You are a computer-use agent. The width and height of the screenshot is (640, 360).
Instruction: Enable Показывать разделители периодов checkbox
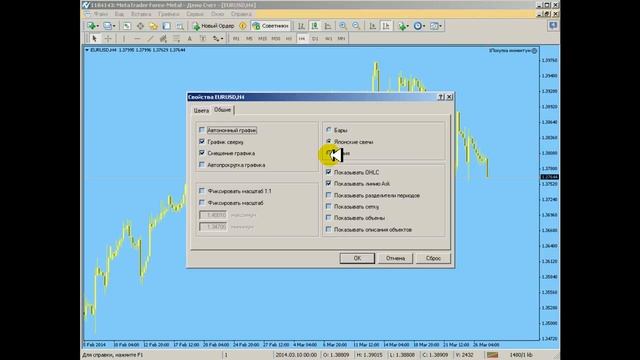(x=329, y=195)
